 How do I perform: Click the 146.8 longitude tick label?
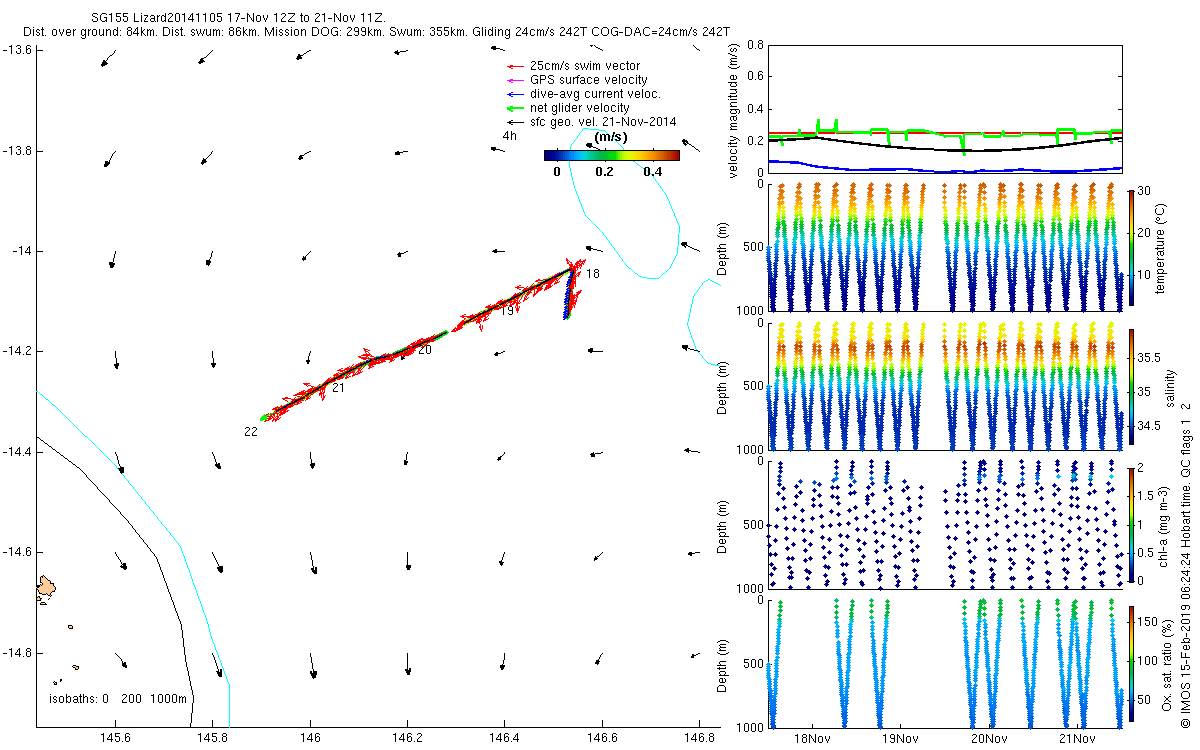[x=699, y=738]
